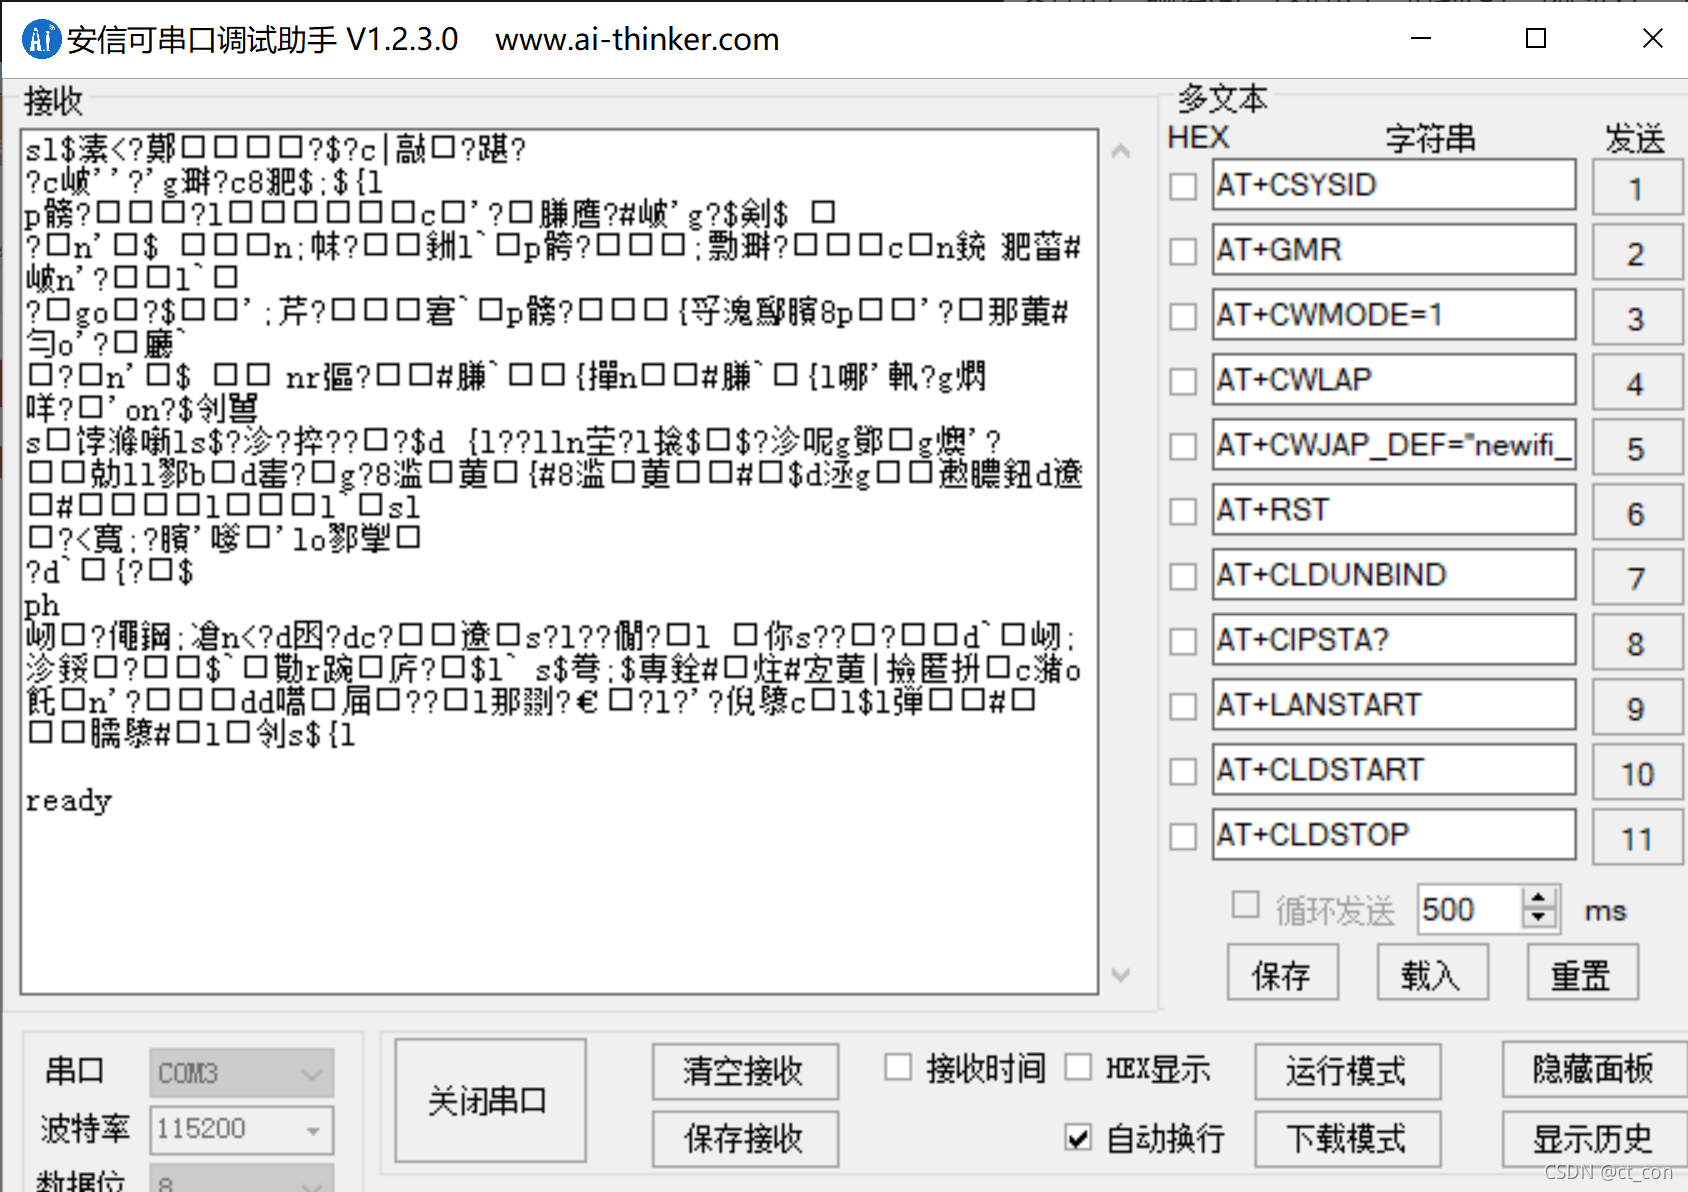Click the AT+RST string field

point(1394,510)
